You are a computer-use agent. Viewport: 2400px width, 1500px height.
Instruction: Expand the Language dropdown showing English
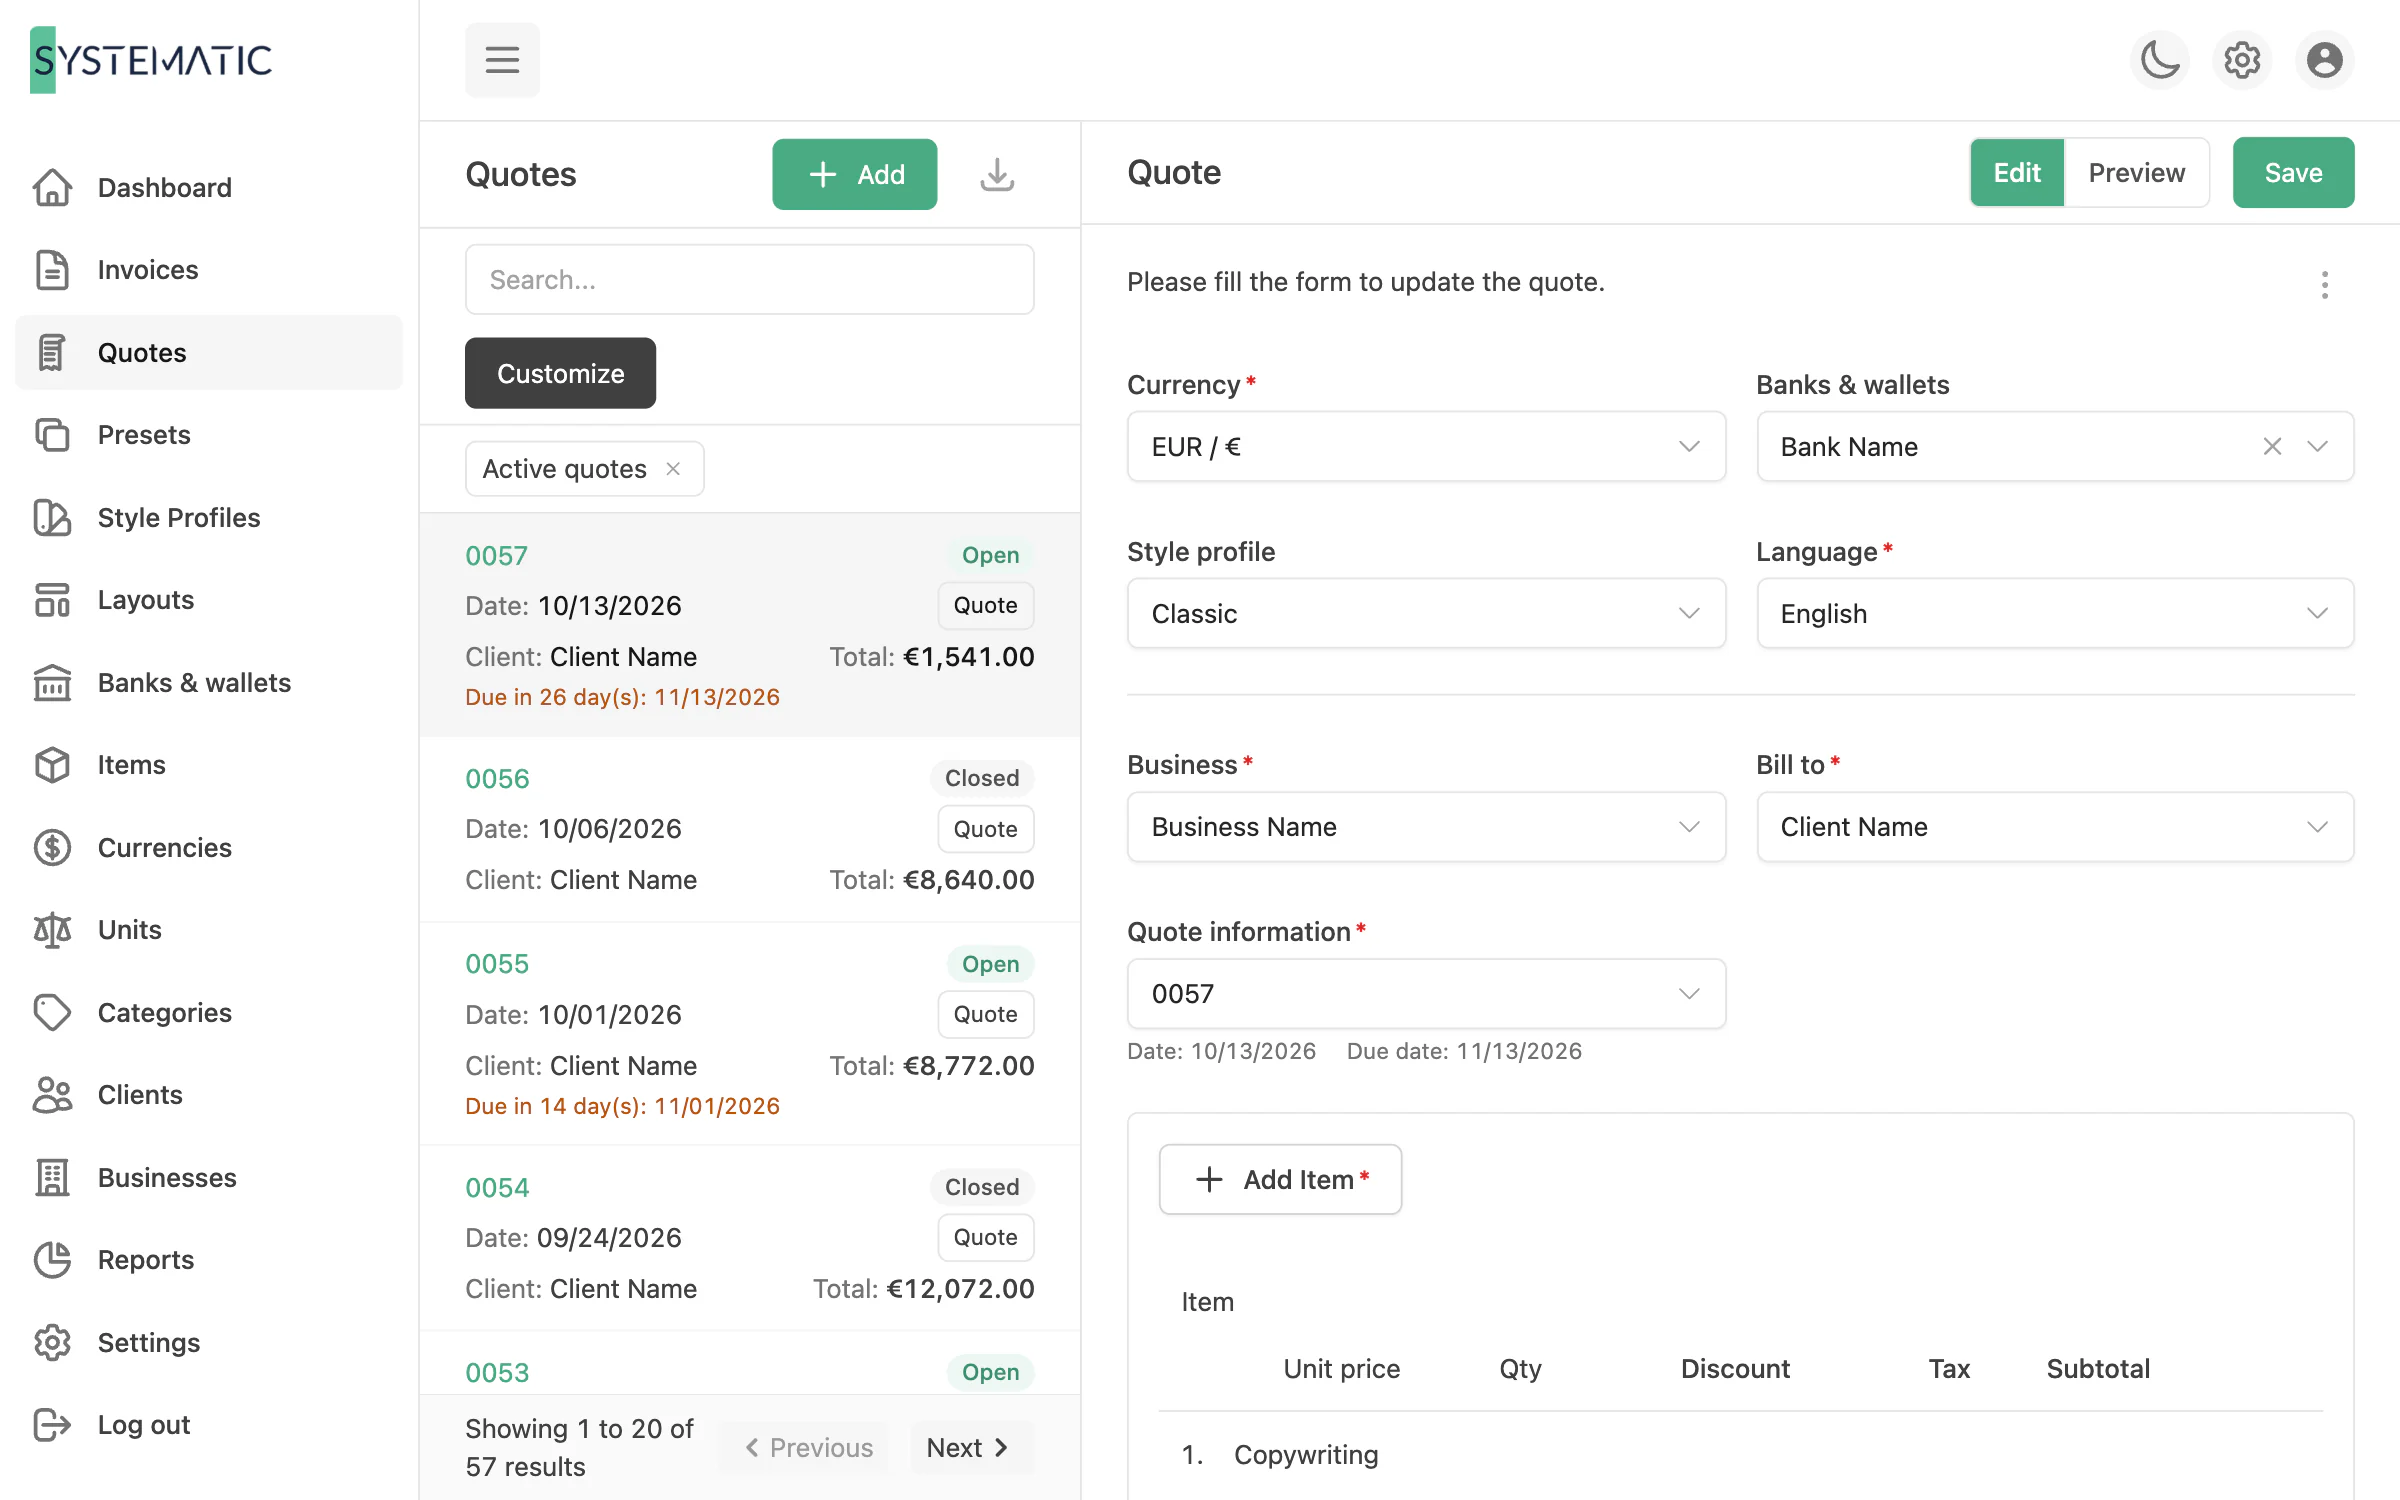tap(2055, 613)
